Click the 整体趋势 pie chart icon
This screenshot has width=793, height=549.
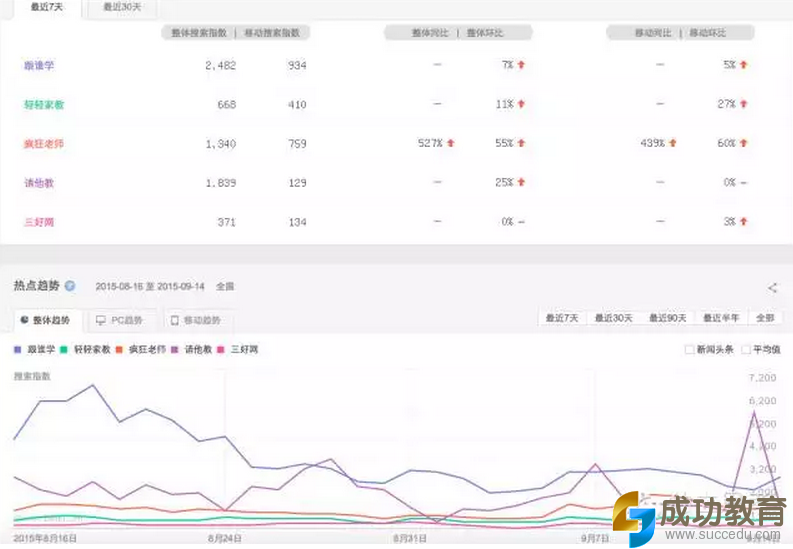[24, 321]
